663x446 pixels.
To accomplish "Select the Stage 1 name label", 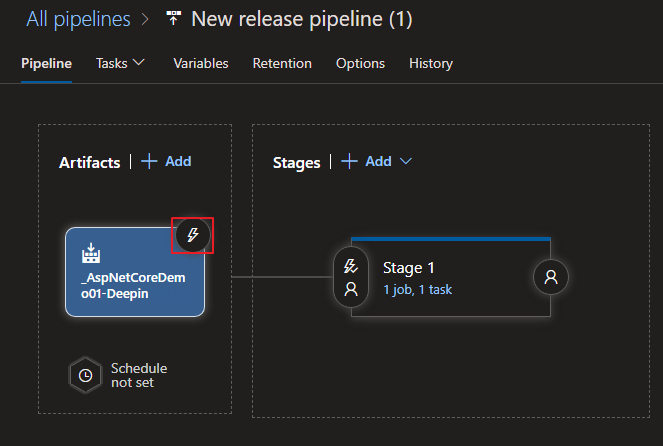I will tap(409, 267).
